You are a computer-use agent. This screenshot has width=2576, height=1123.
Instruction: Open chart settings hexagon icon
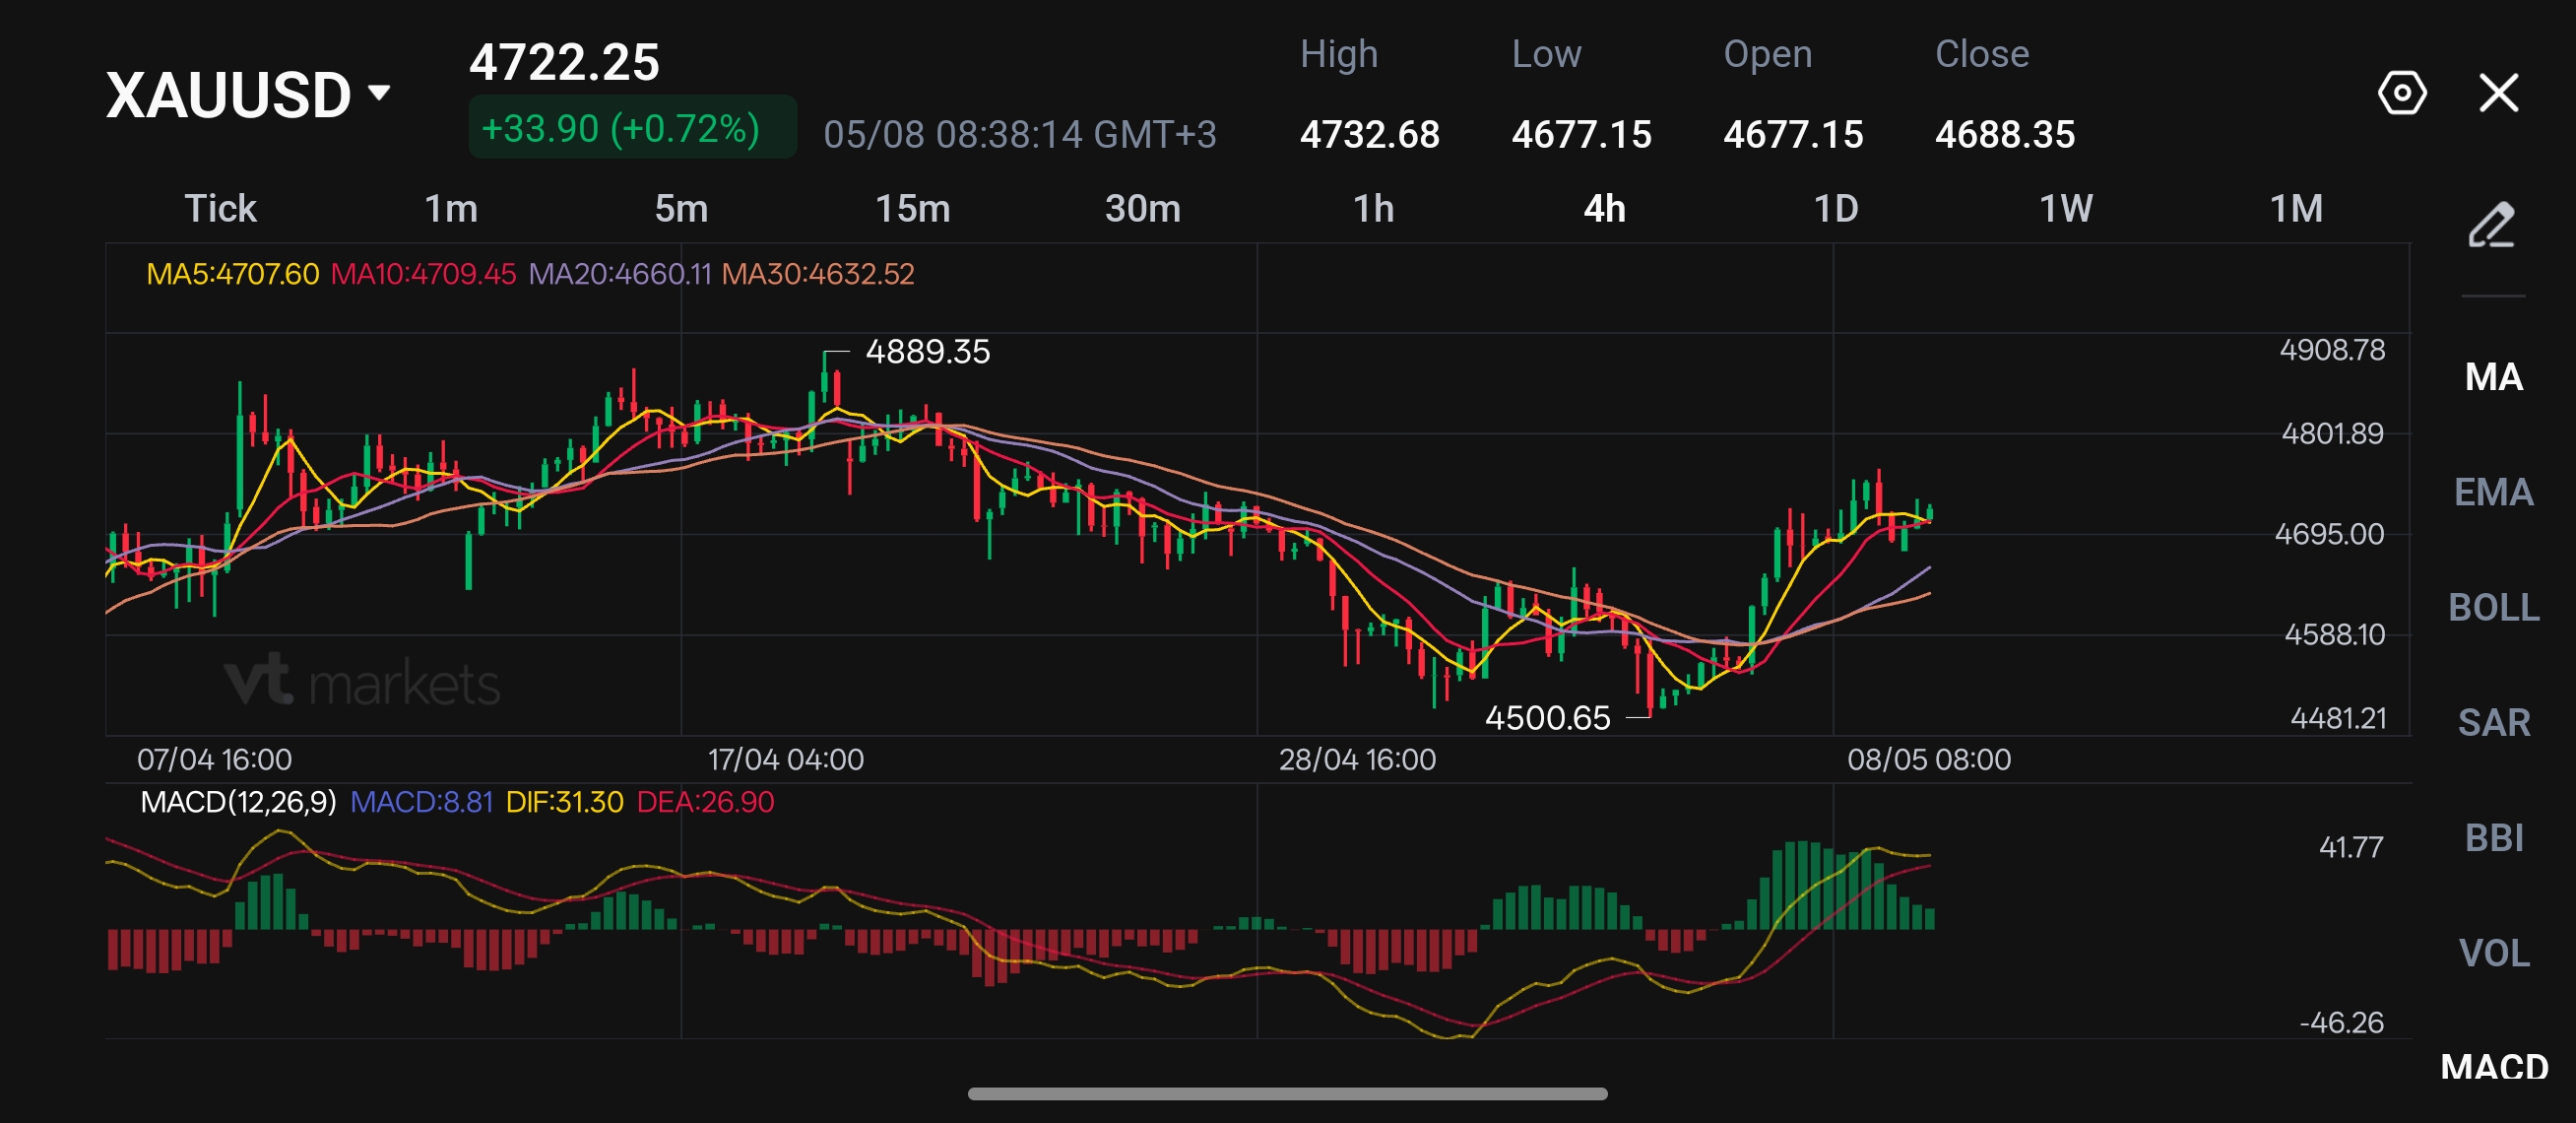(2401, 93)
